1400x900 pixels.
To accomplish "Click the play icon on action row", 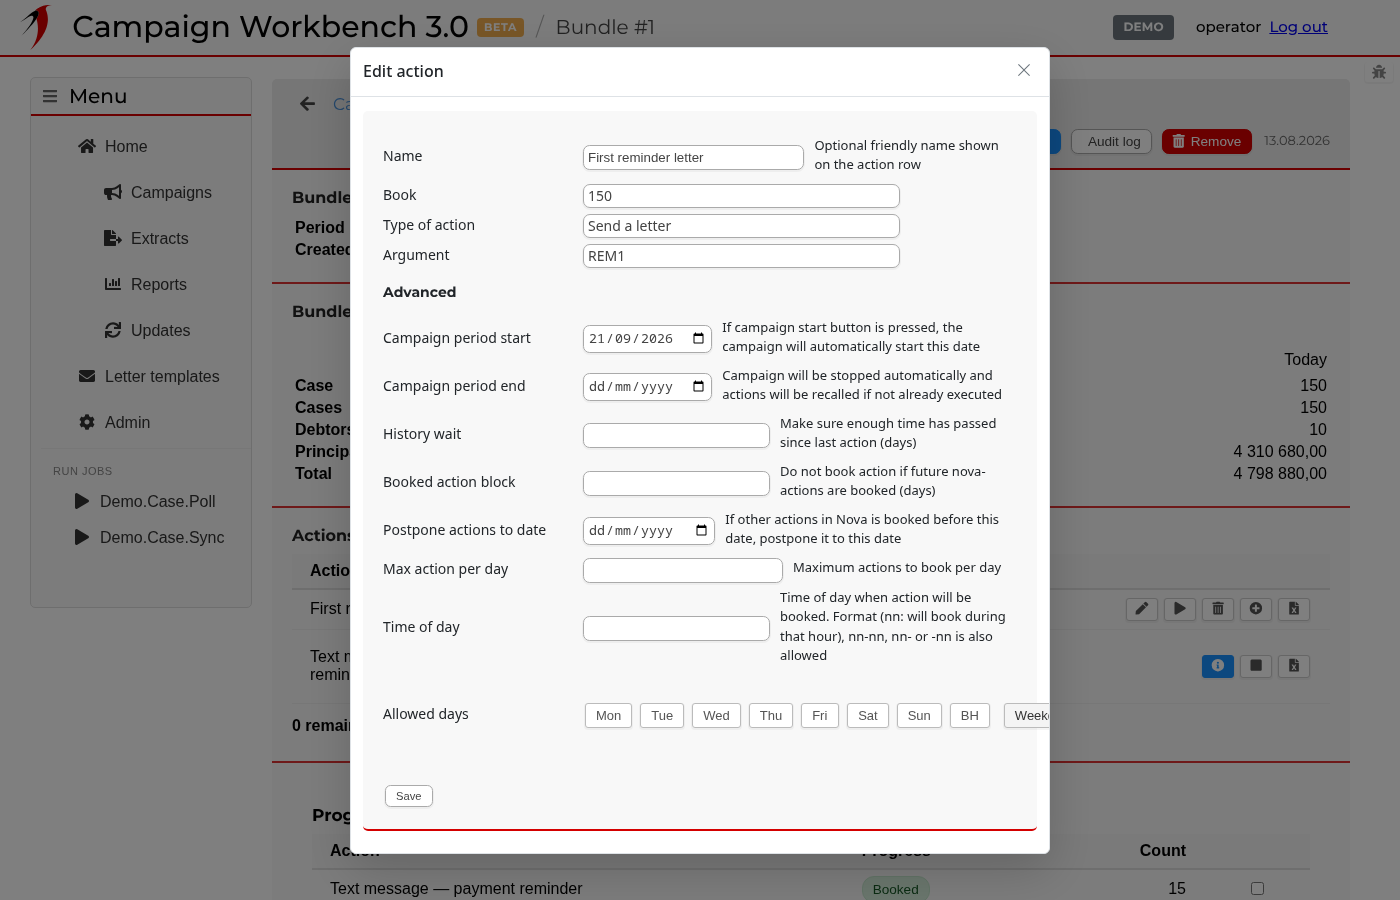I will pyautogui.click(x=1180, y=609).
